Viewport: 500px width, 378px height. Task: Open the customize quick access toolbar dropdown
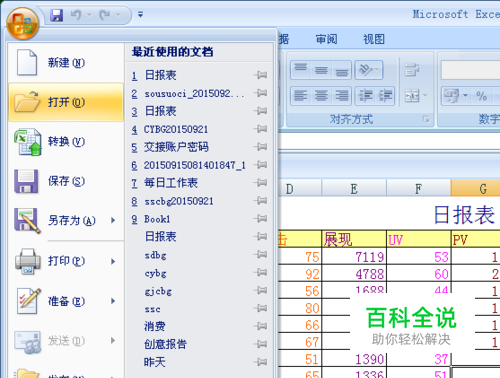coord(140,15)
